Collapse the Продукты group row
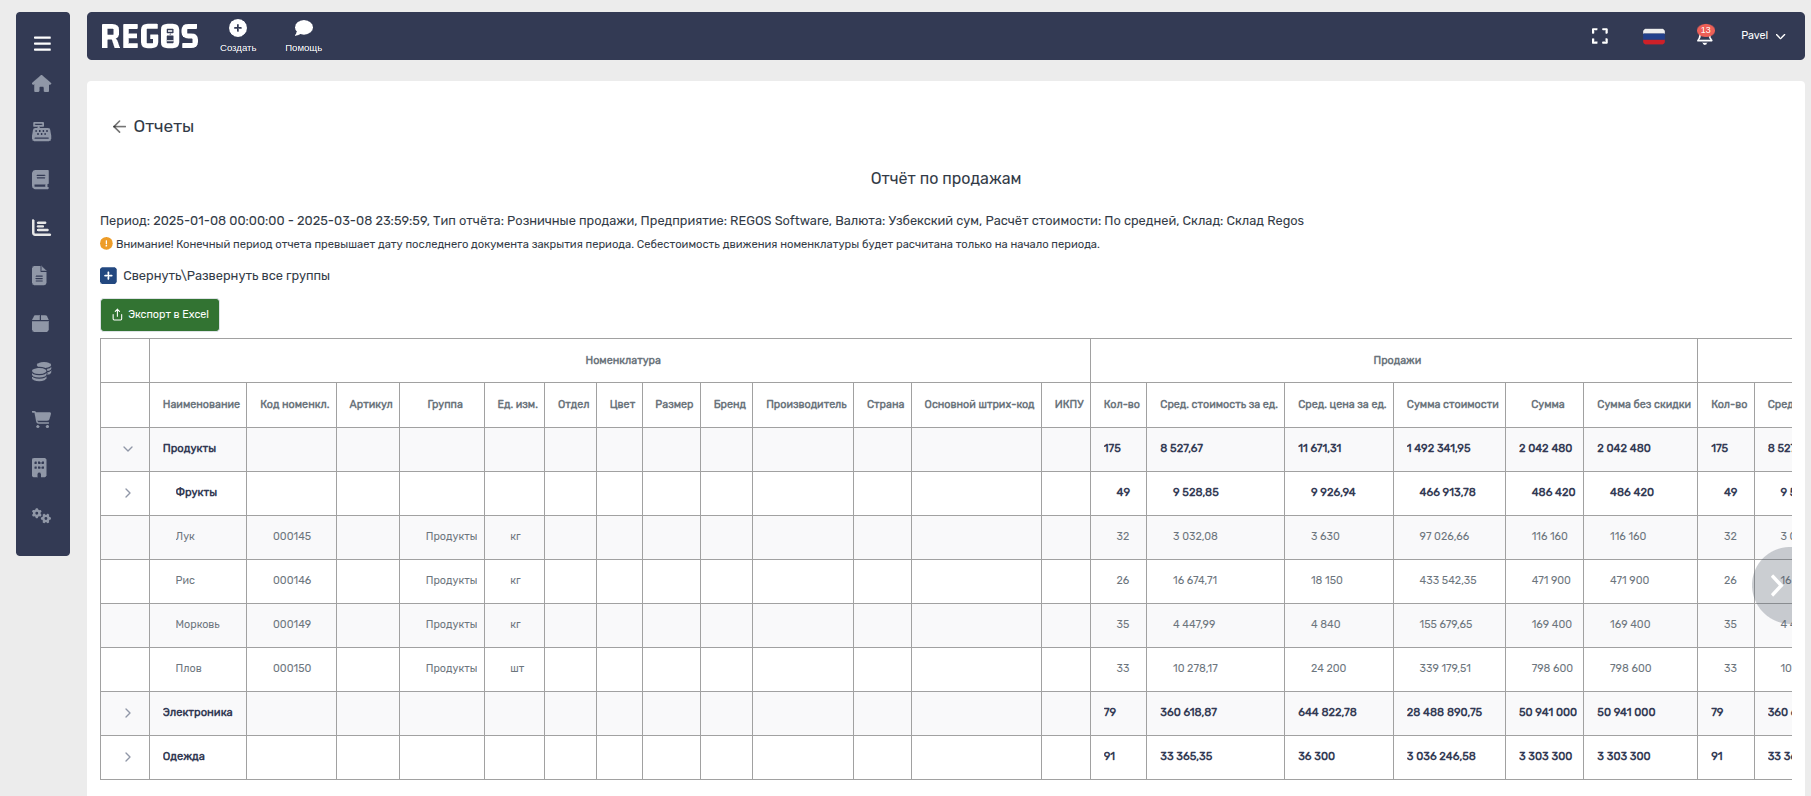The width and height of the screenshot is (1811, 796). click(128, 449)
